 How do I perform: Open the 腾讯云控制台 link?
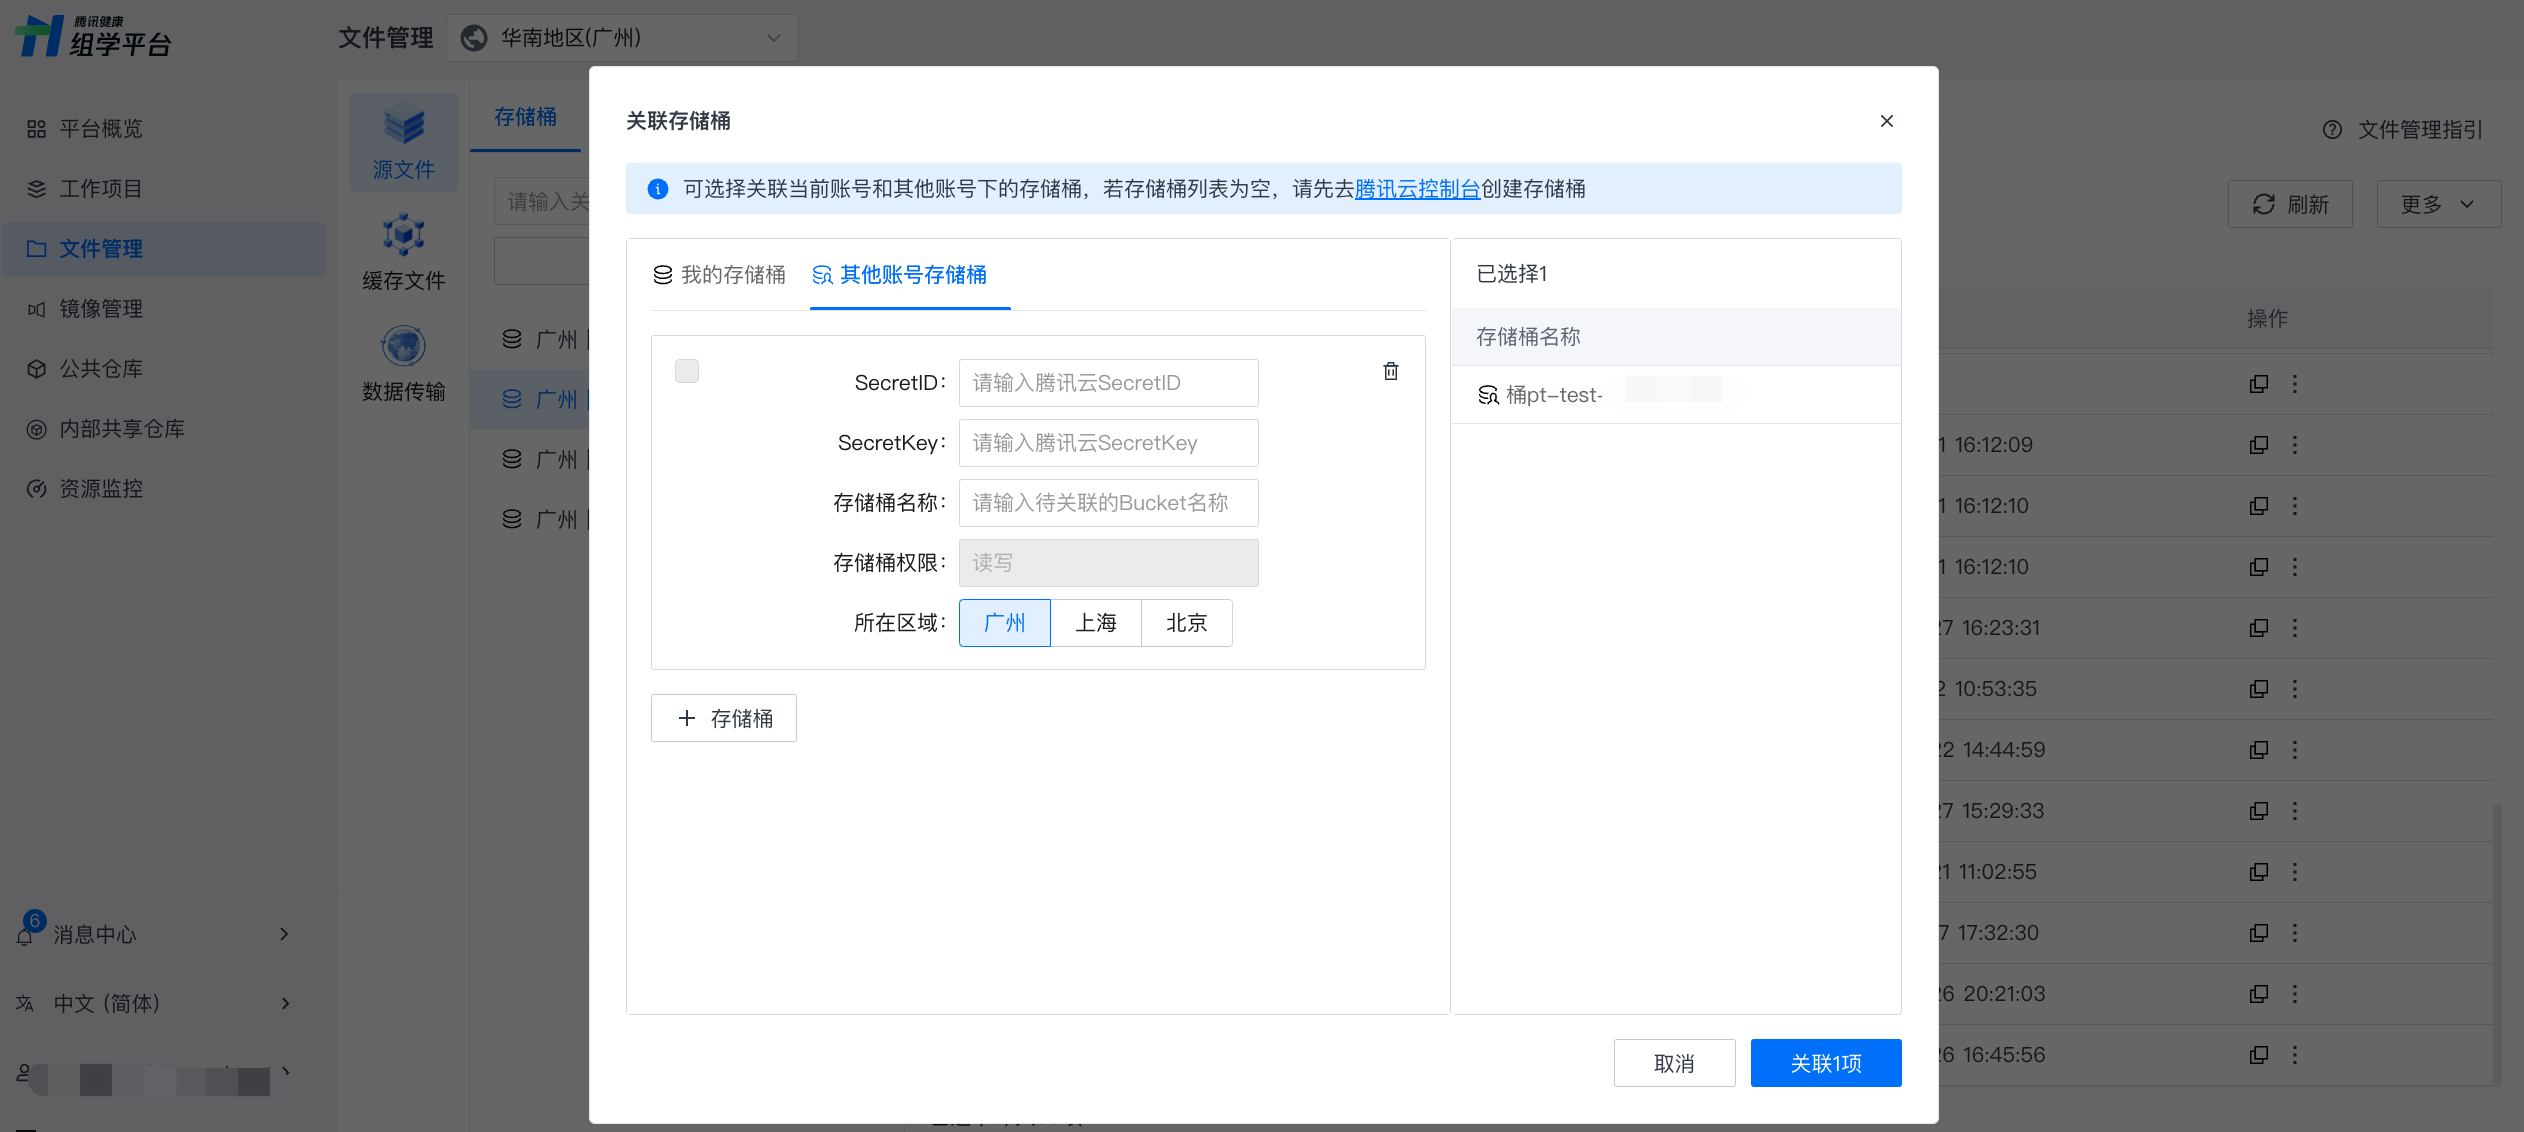pos(1417,189)
